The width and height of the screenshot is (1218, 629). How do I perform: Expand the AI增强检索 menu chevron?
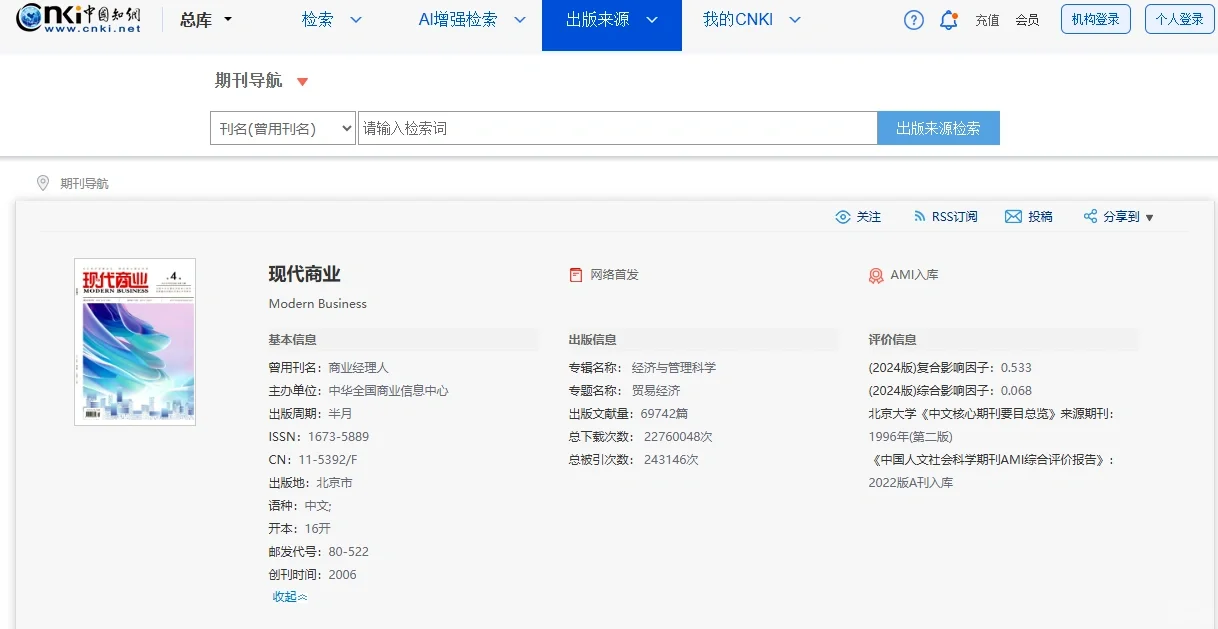519,20
